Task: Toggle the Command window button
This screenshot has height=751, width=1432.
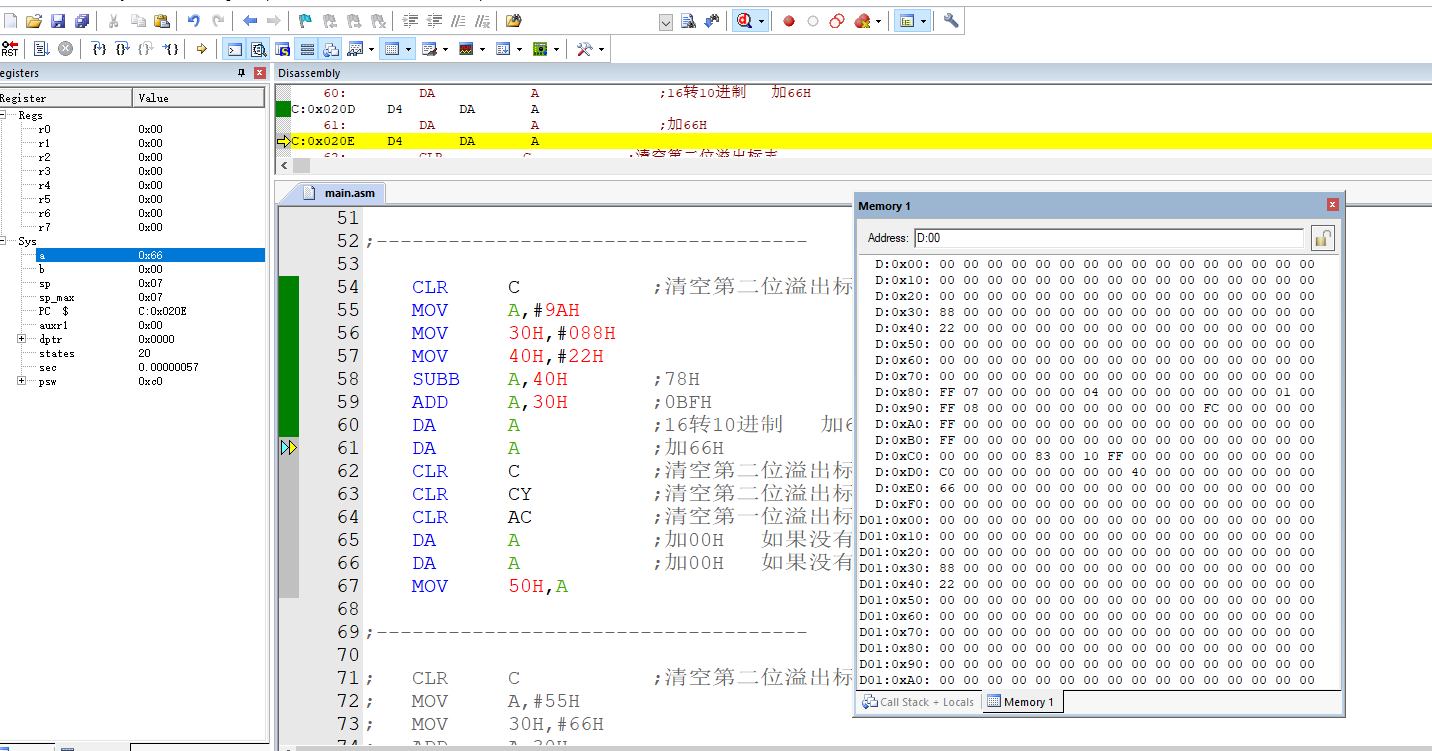Action: pos(233,49)
